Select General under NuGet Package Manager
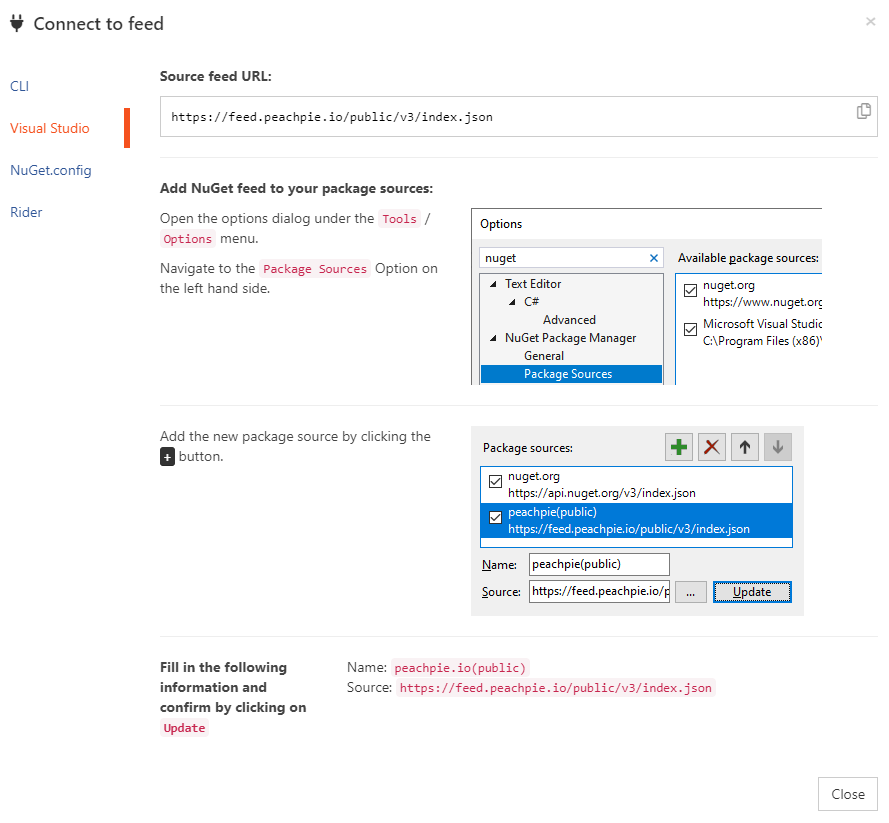Screen dimensions: 889x823 [x=544, y=356]
